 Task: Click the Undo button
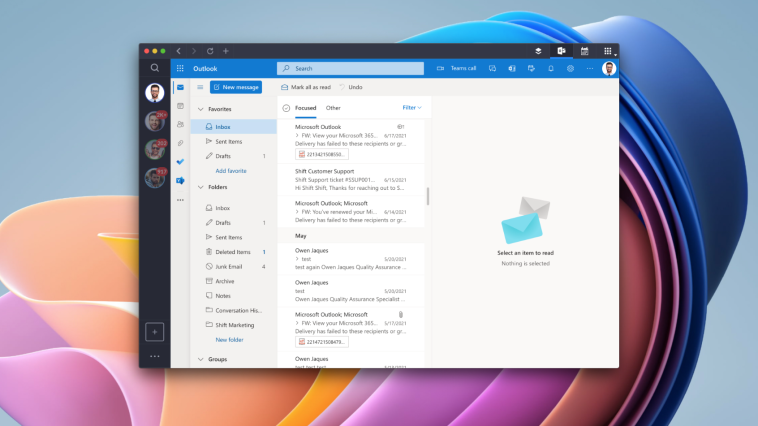coord(351,87)
